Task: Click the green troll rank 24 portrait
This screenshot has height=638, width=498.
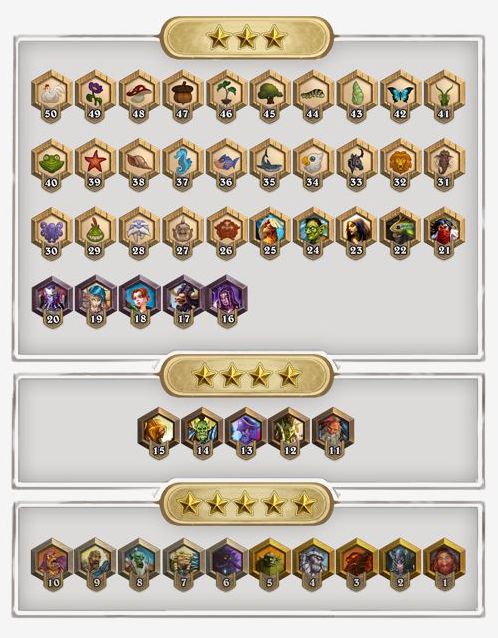Action: click(x=313, y=233)
